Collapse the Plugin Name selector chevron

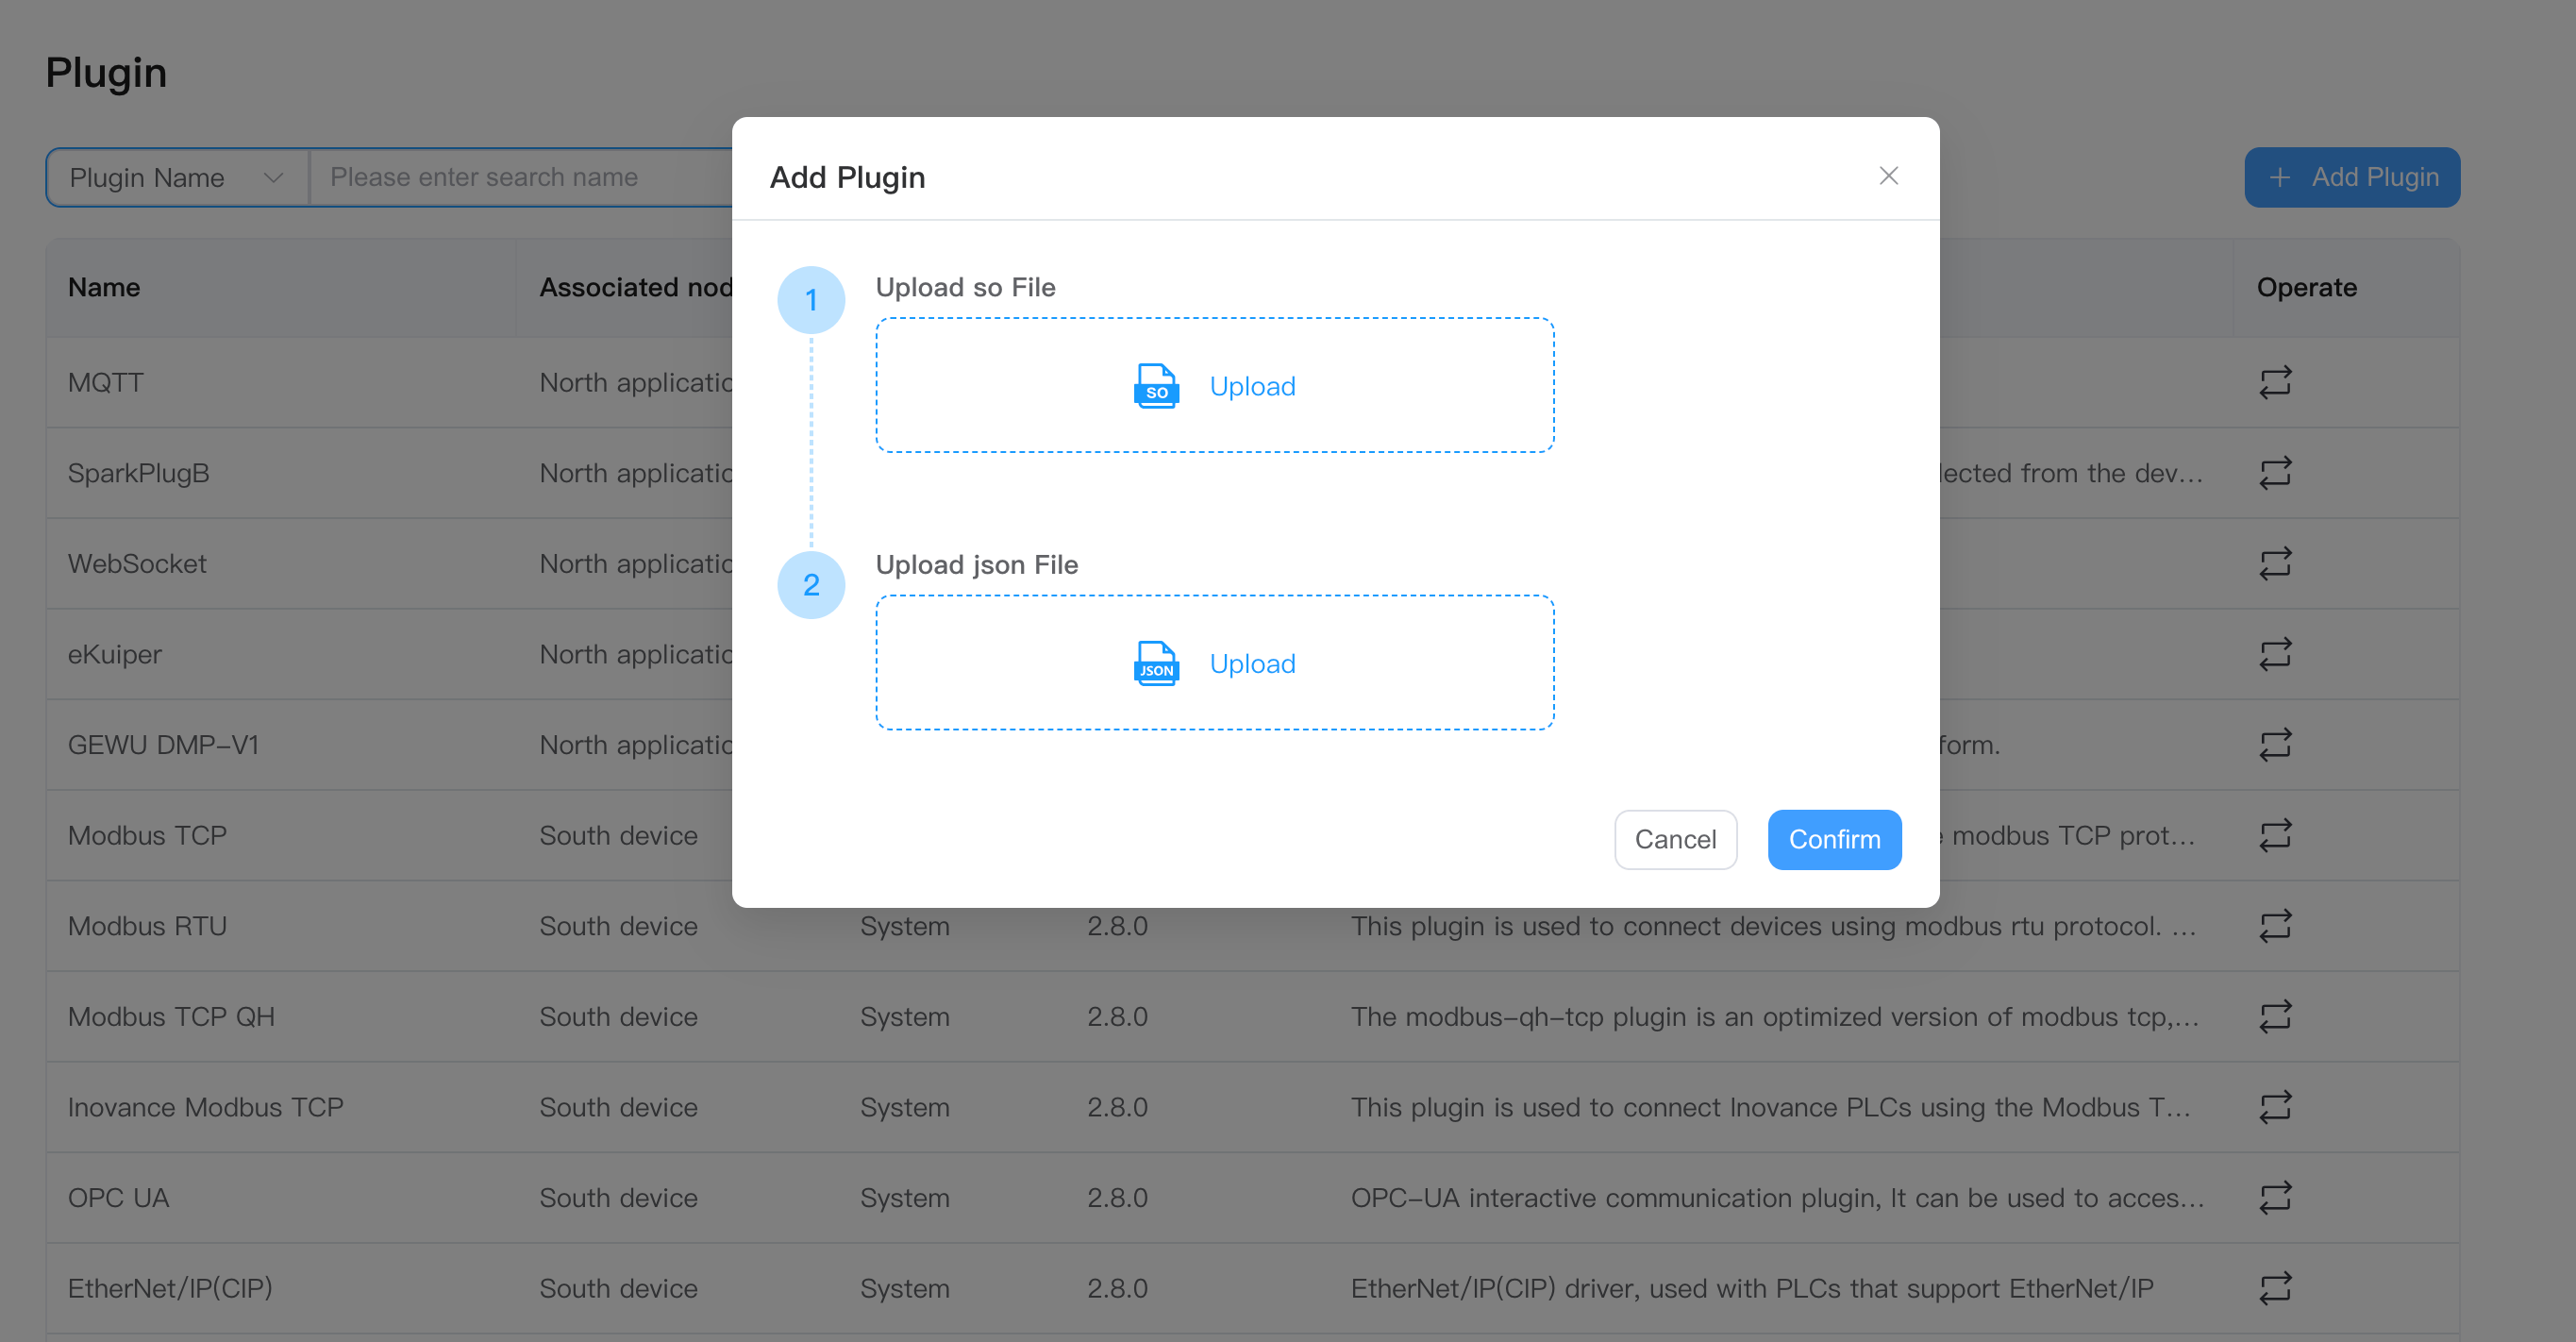pyautogui.click(x=274, y=177)
